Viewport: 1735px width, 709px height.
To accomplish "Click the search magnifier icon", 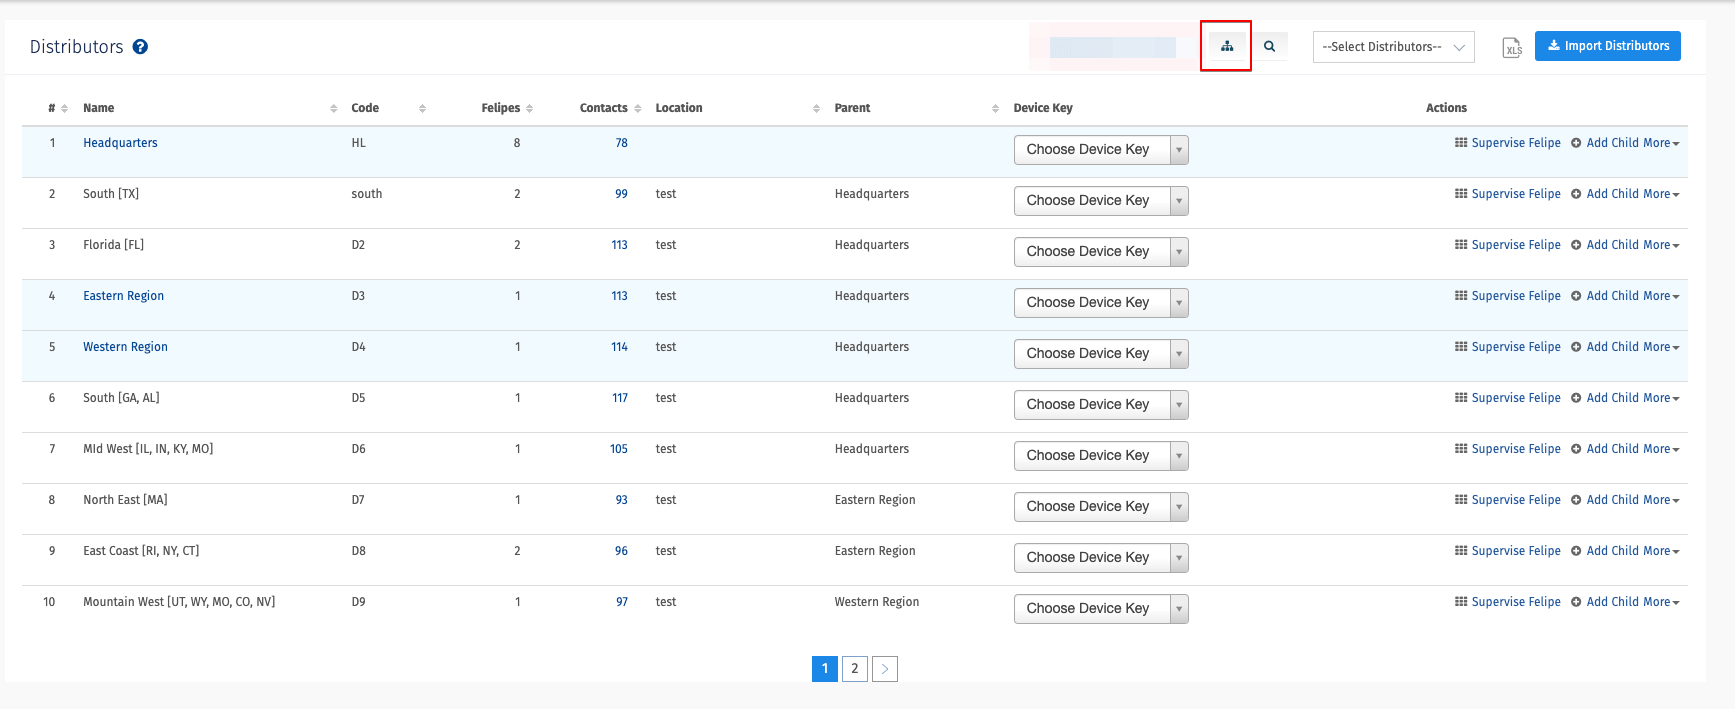I will click(x=1269, y=46).
